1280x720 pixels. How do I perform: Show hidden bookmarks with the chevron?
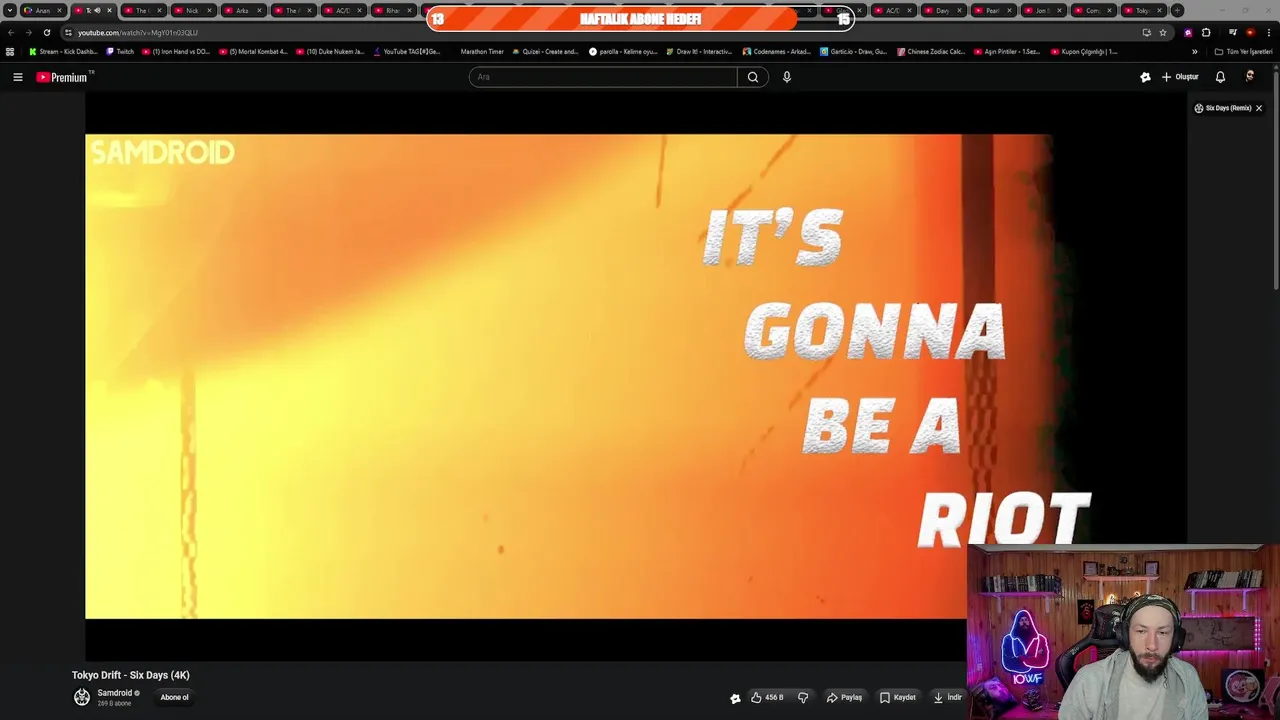click(1194, 52)
